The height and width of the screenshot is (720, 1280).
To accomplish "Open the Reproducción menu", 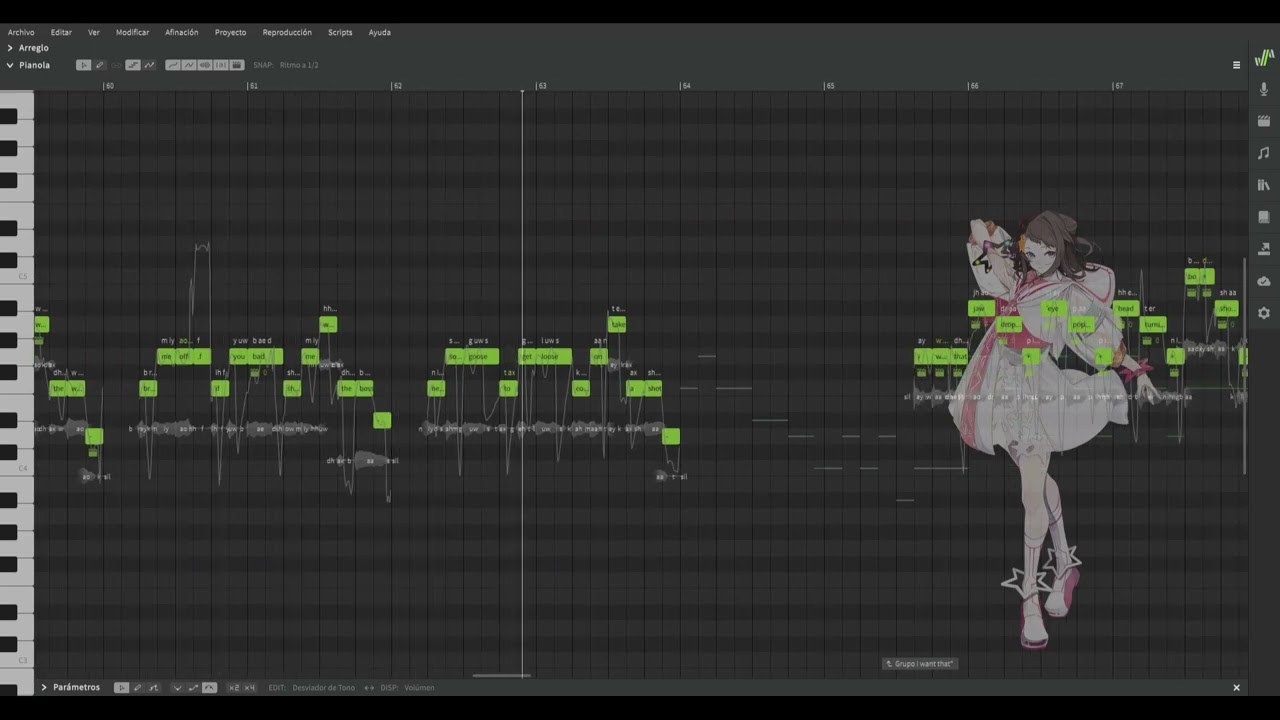I will pyautogui.click(x=287, y=32).
